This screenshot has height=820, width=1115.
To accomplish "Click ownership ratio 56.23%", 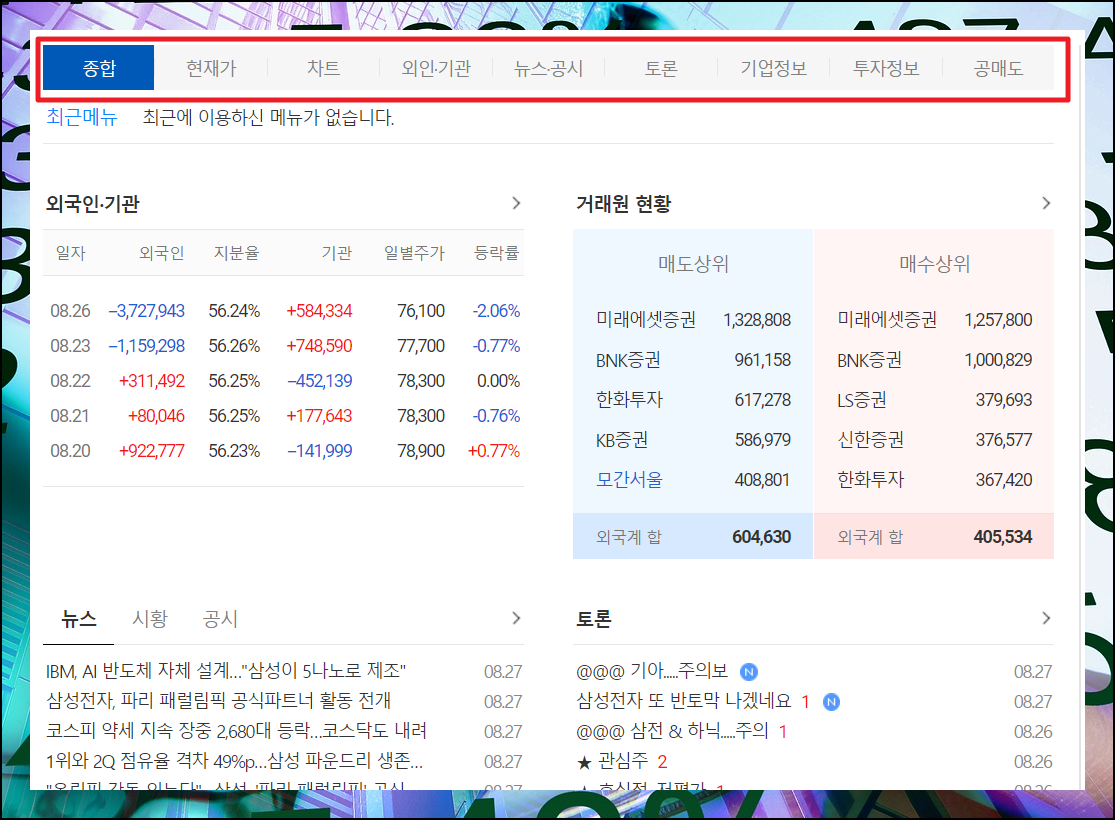I will [234, 450].
